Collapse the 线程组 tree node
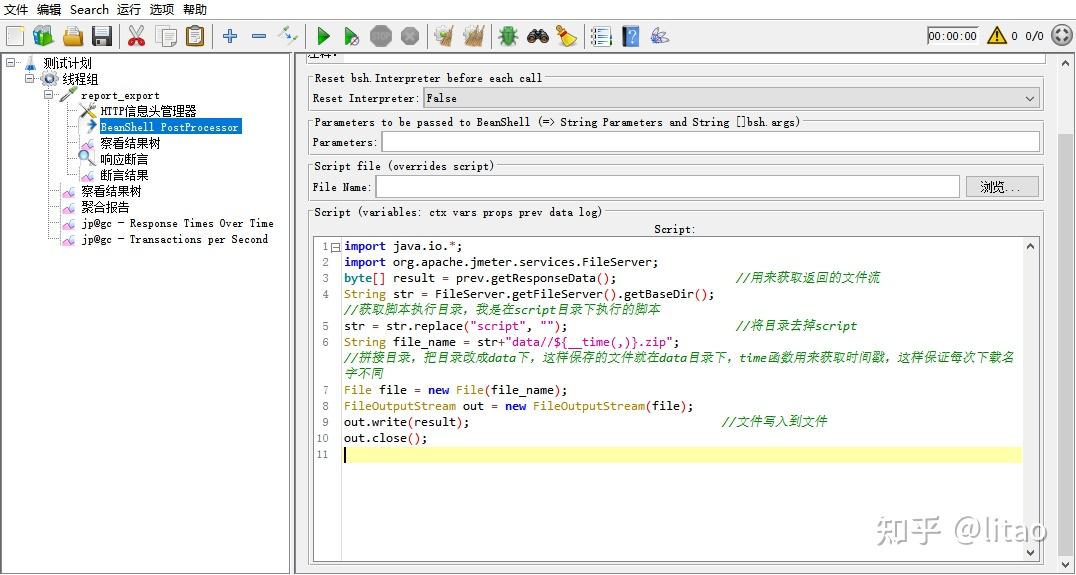 30,79
